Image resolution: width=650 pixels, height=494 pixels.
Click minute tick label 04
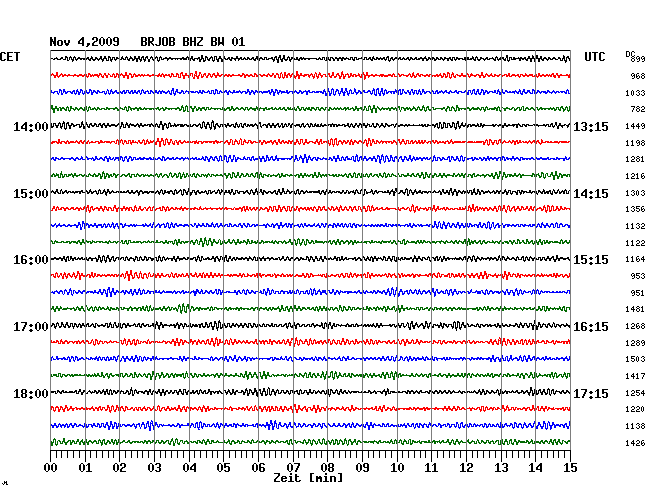(x=189, y=468)
